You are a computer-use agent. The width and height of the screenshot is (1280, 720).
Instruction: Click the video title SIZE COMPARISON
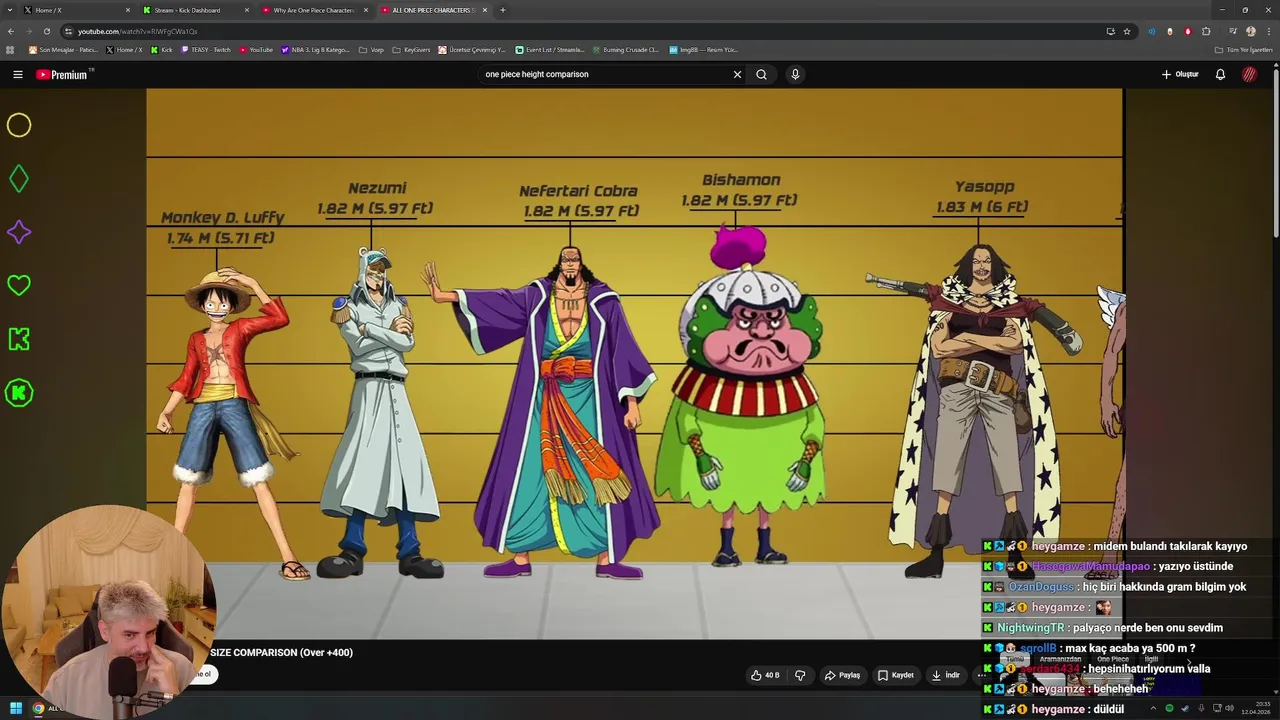[x=281, y=652]
